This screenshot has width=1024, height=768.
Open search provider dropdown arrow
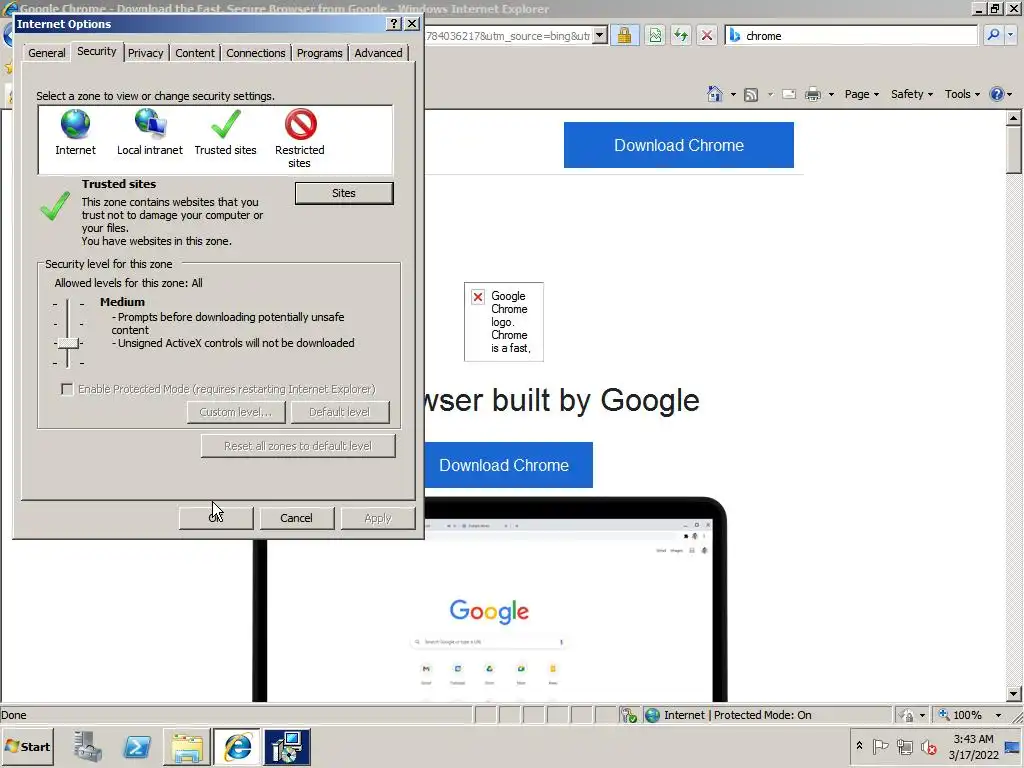[x=1011, y=35]
